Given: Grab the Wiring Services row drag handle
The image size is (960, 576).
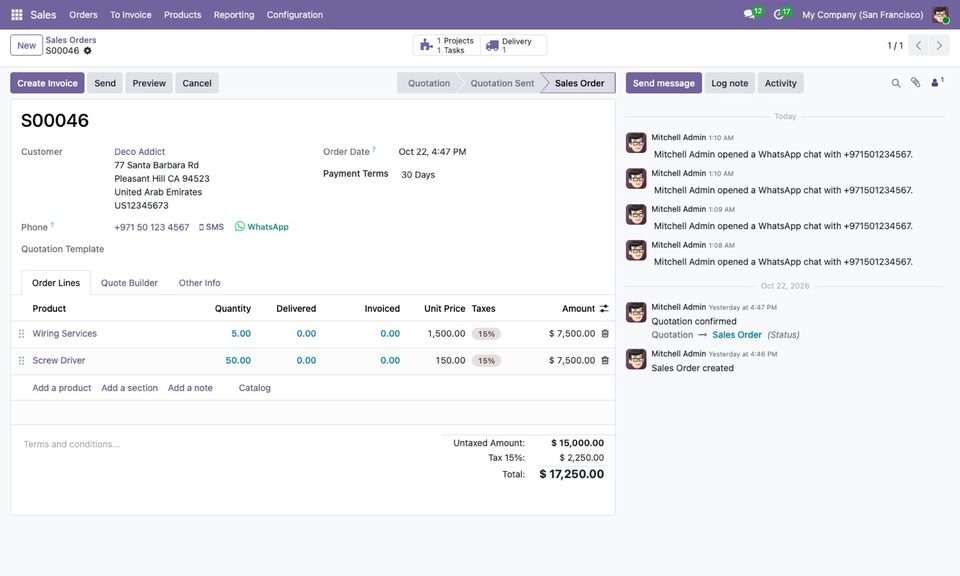Looking at the screenshot, I should pyautogui.click(x=21, y=334).
